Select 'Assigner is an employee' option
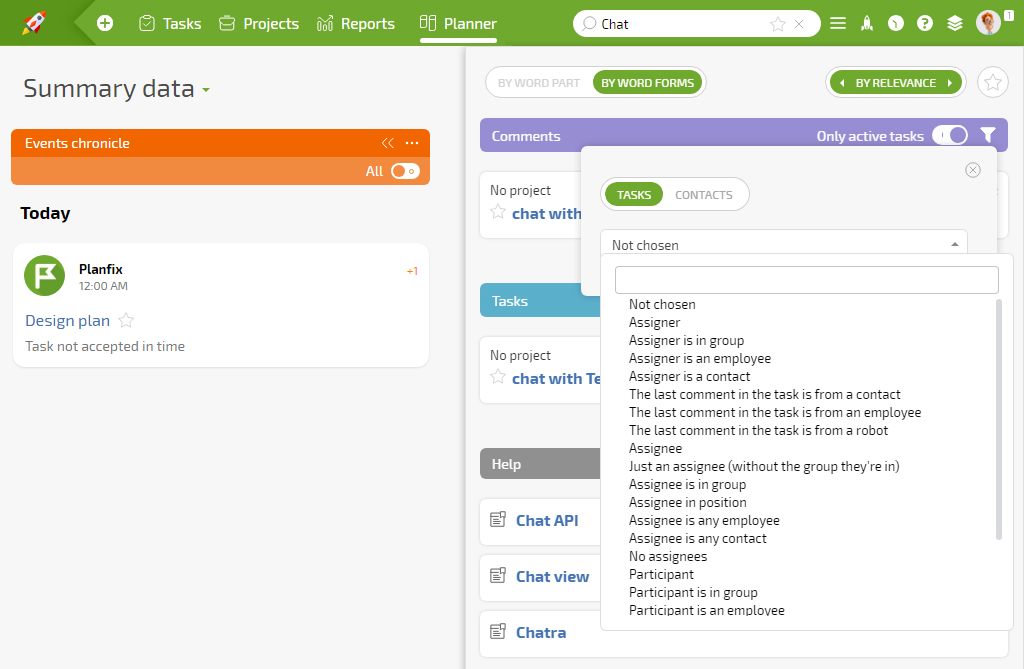The width and height of the screenshot is (1024, 669). 700,359
